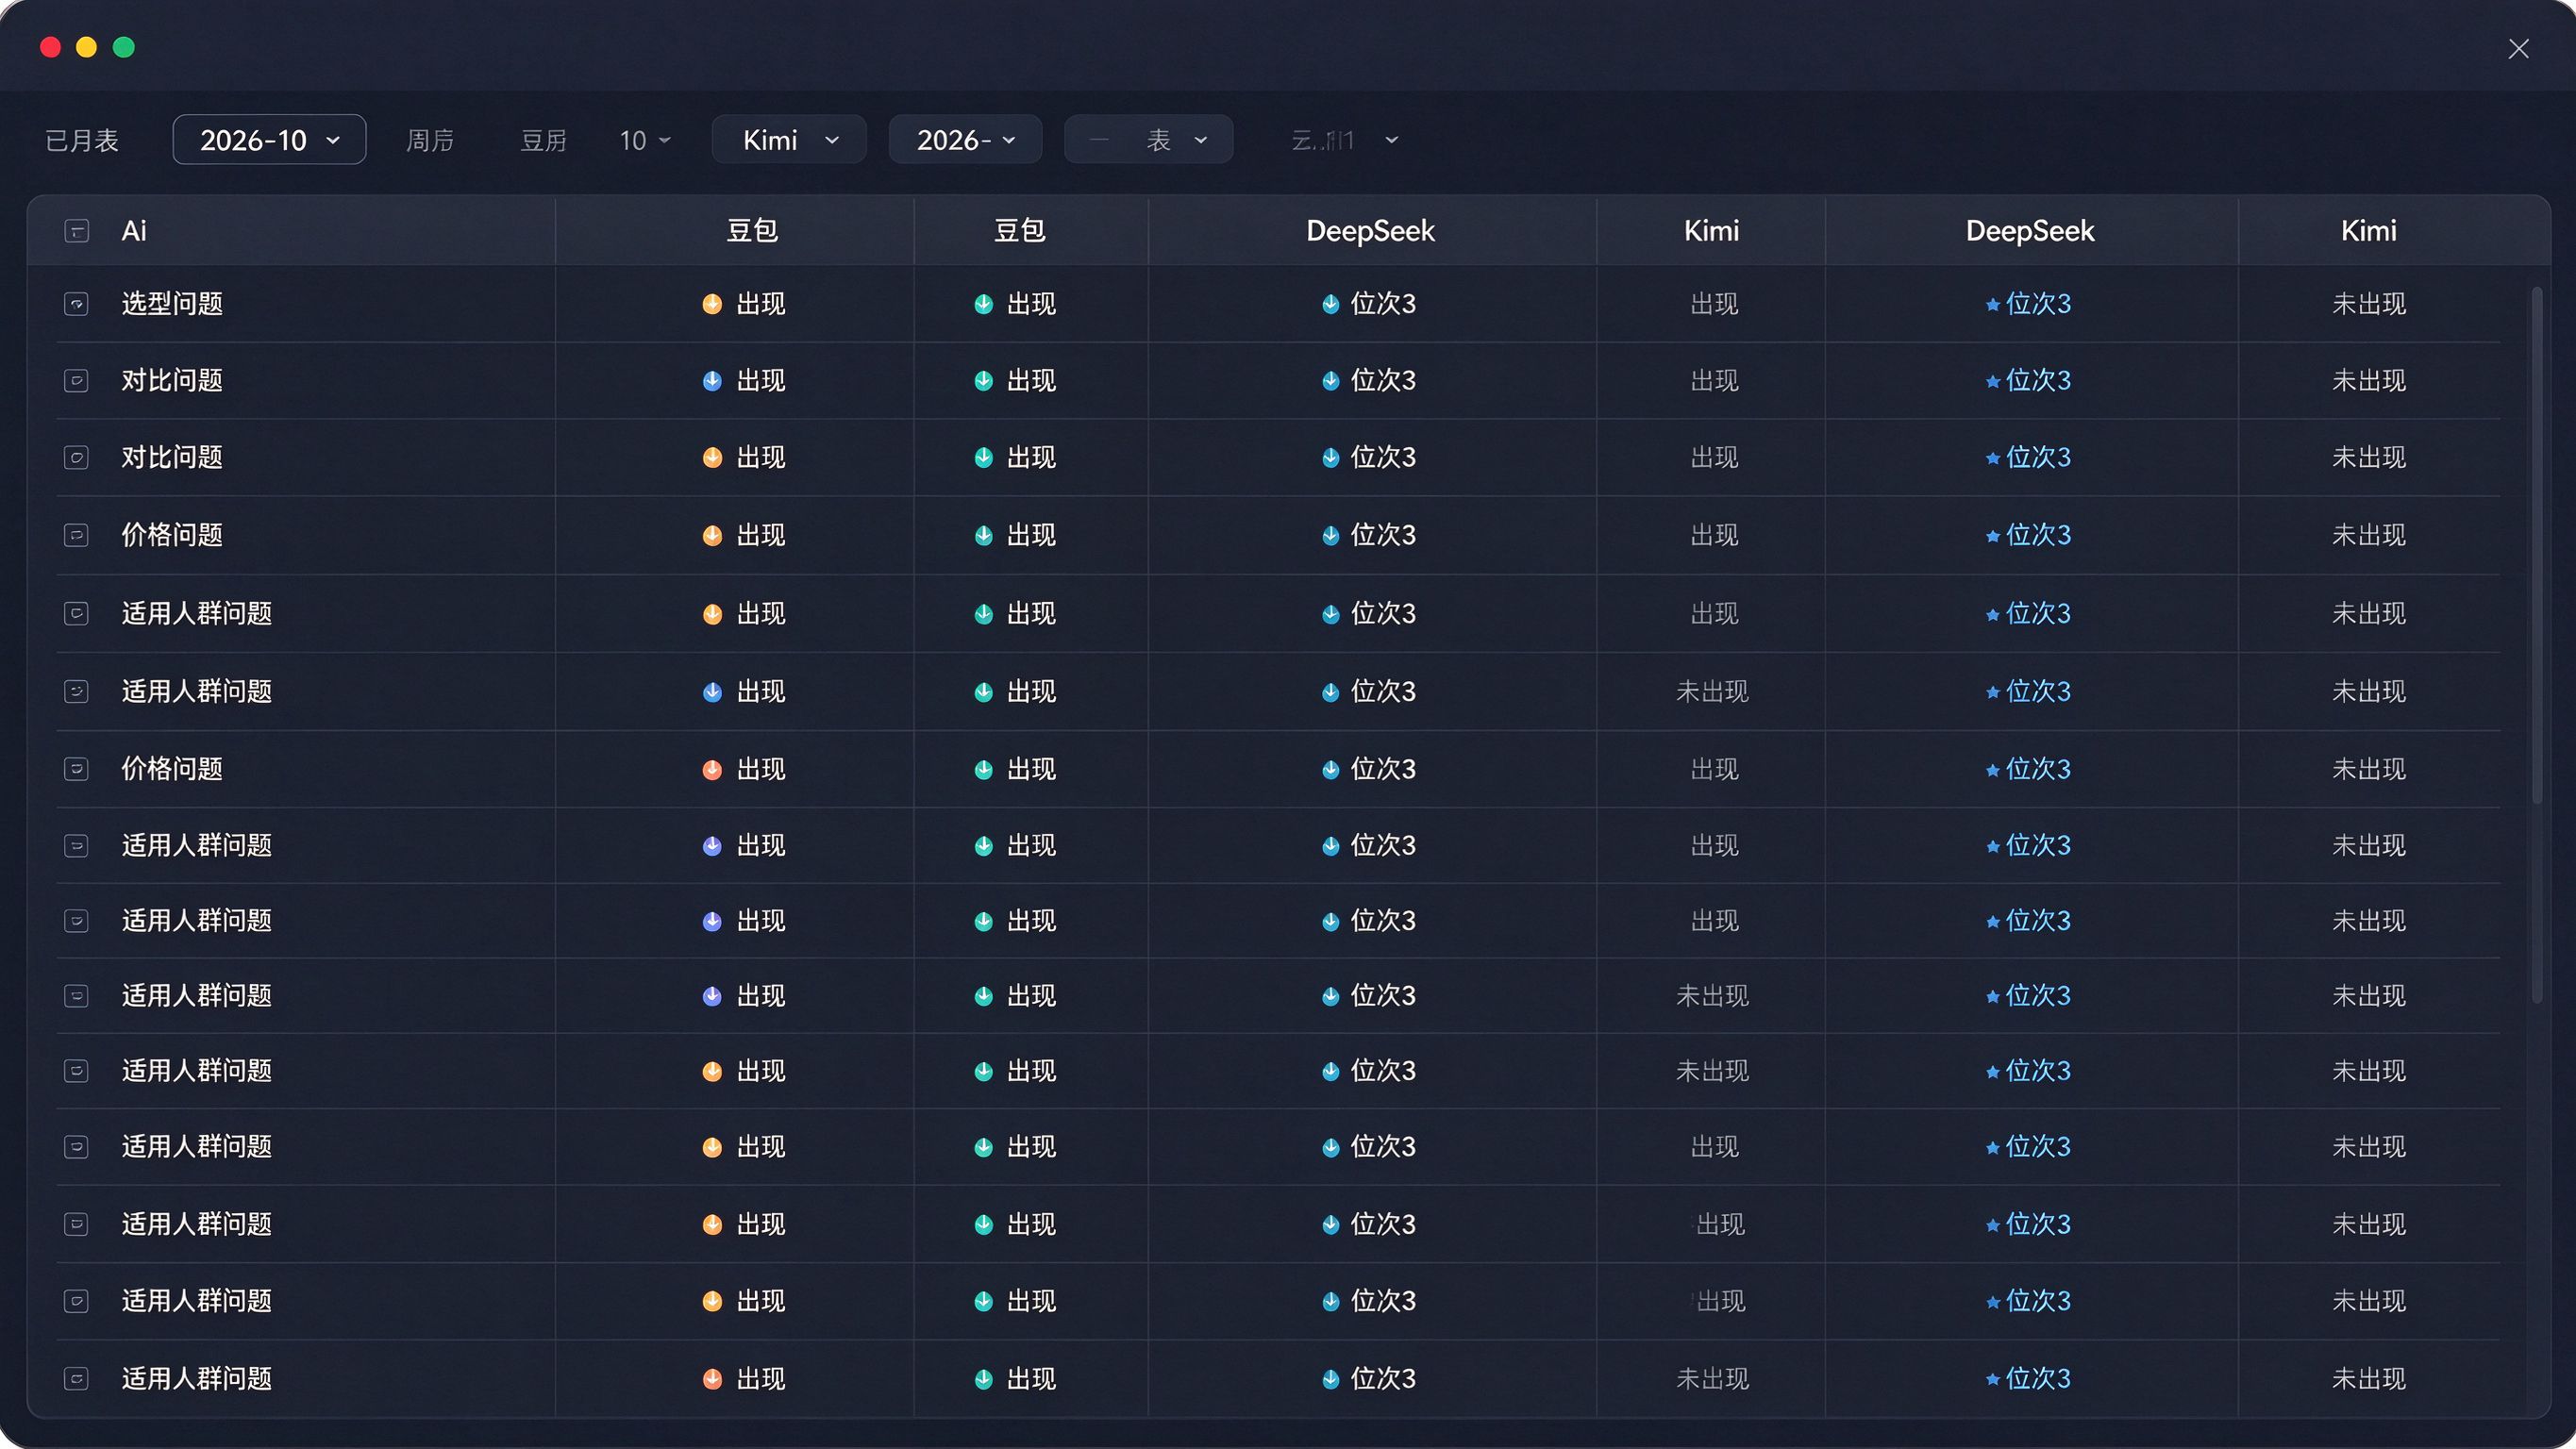Tick checkbox of 对比问题 row with blue icon
This screenshot has width=2576, height=1449.
(x=77, y=381)
